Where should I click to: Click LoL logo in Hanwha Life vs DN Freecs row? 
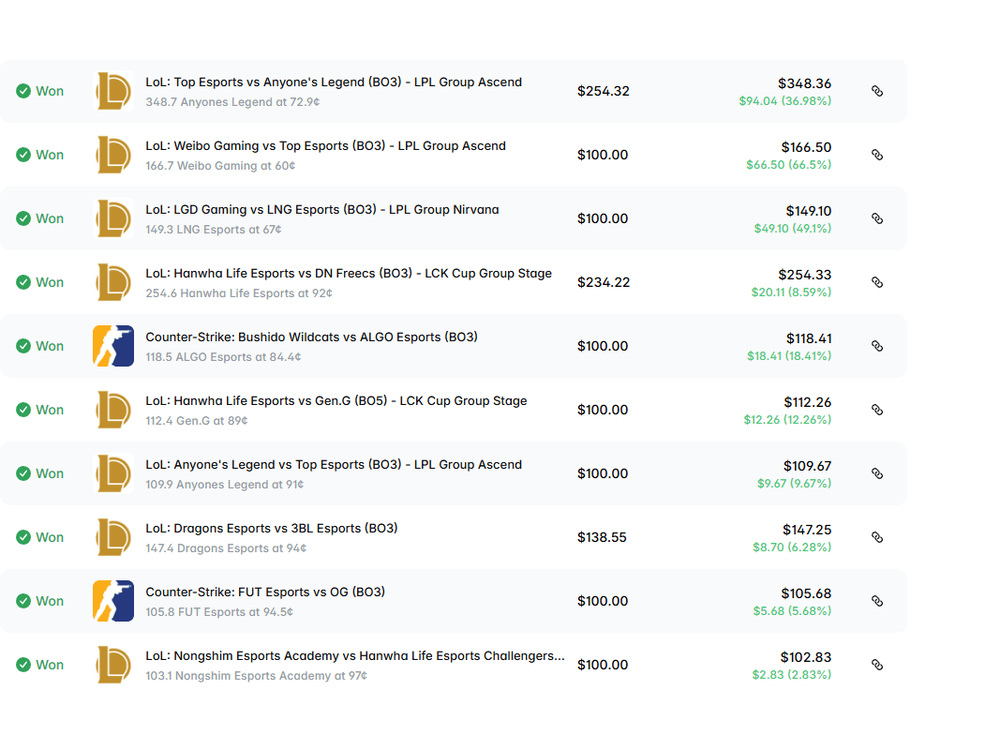[x=114, y=282]
